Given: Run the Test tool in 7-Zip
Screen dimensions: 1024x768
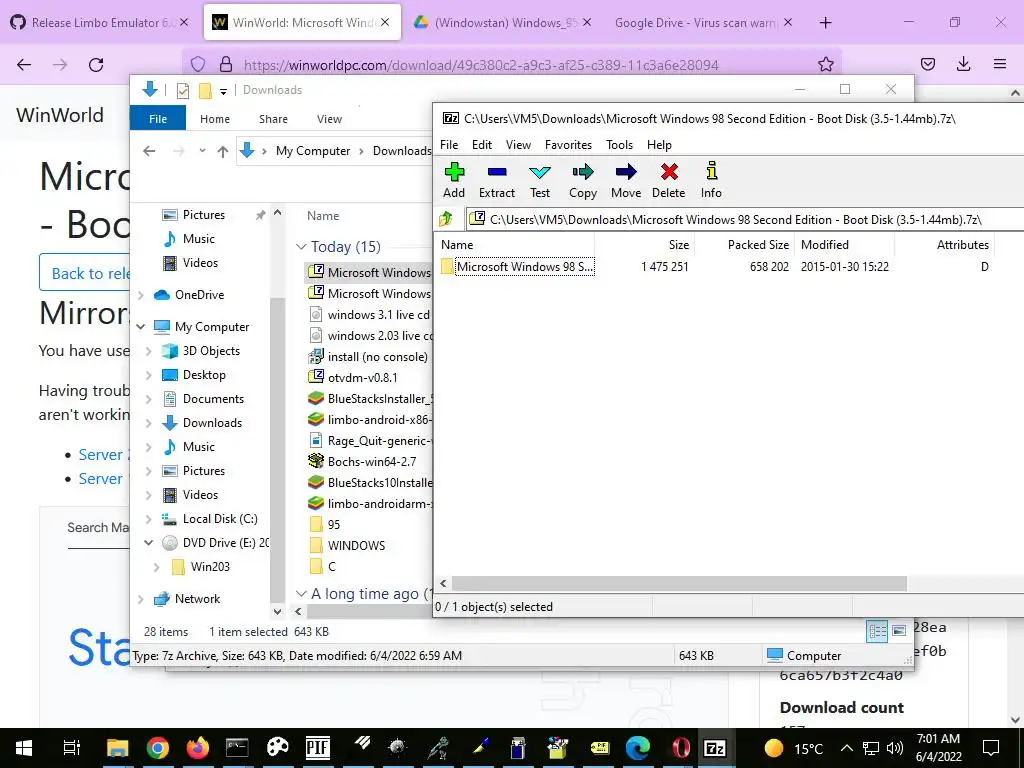Looking at the screenshot, I should (540, 180).
